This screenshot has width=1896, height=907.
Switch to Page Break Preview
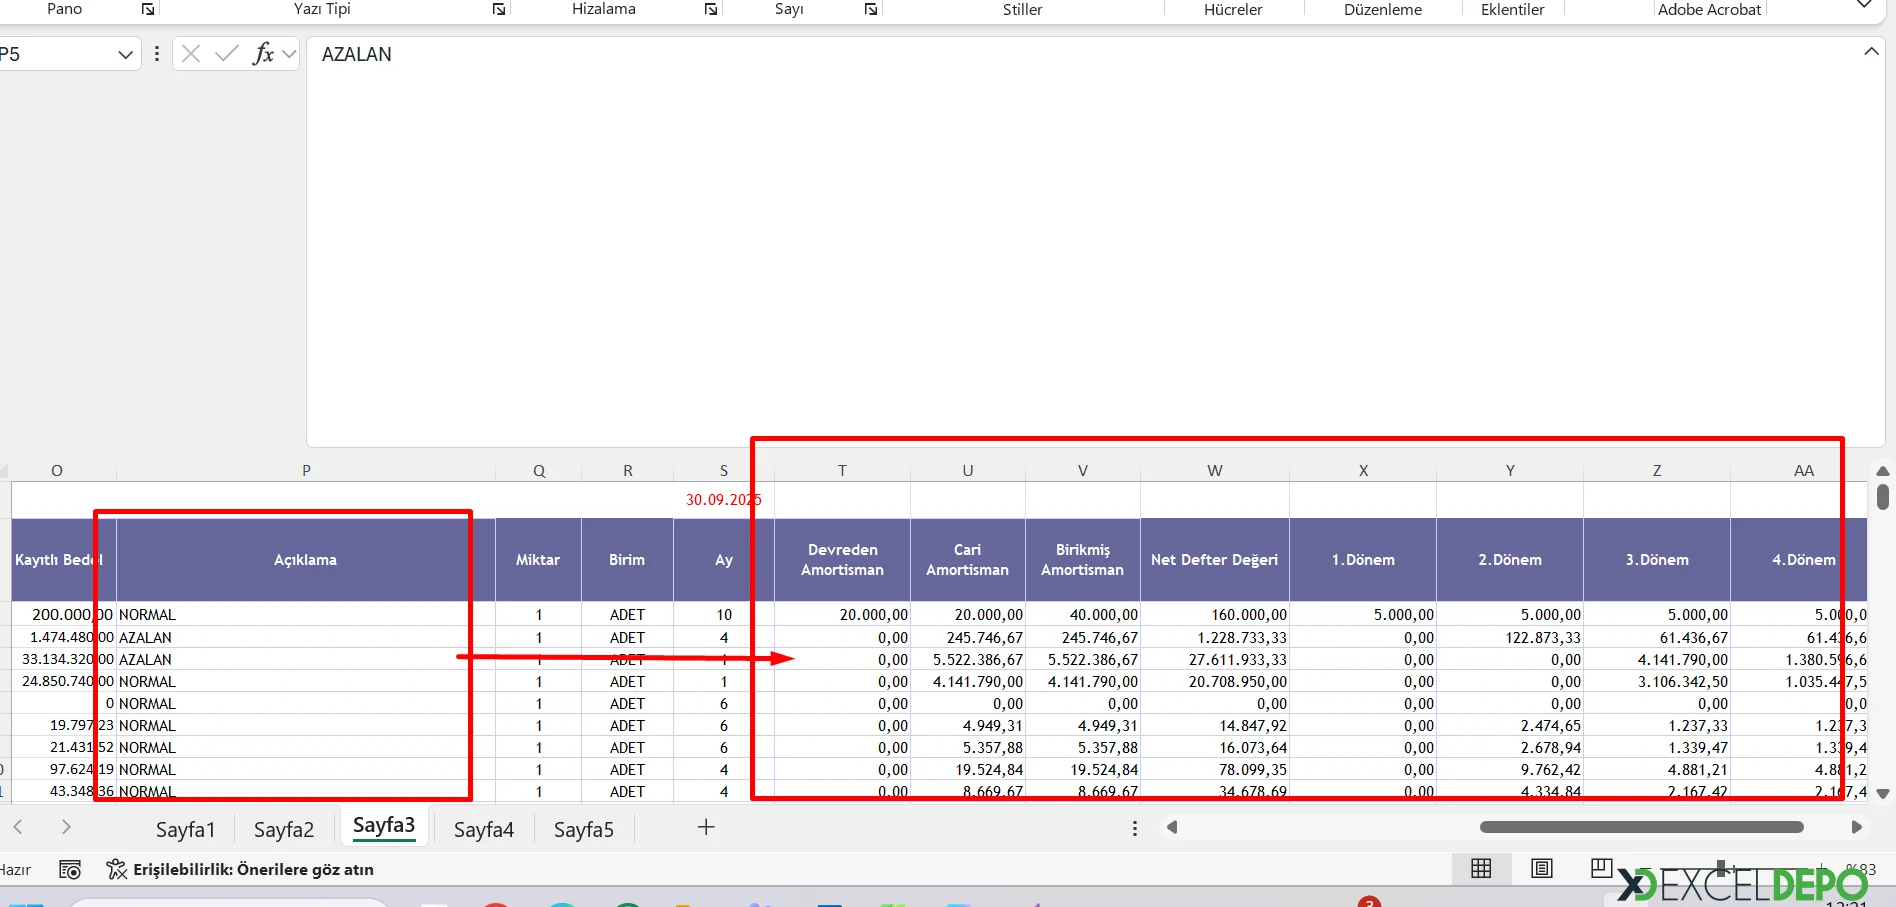(x=1601, y=868)
